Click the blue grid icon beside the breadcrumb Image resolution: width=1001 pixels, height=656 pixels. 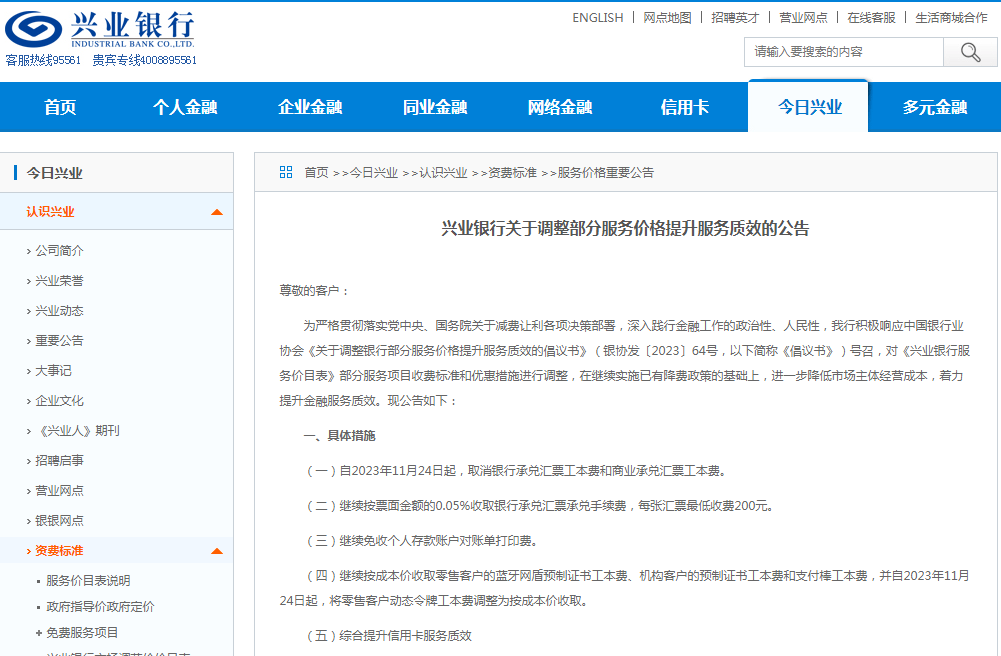(285, 171)
